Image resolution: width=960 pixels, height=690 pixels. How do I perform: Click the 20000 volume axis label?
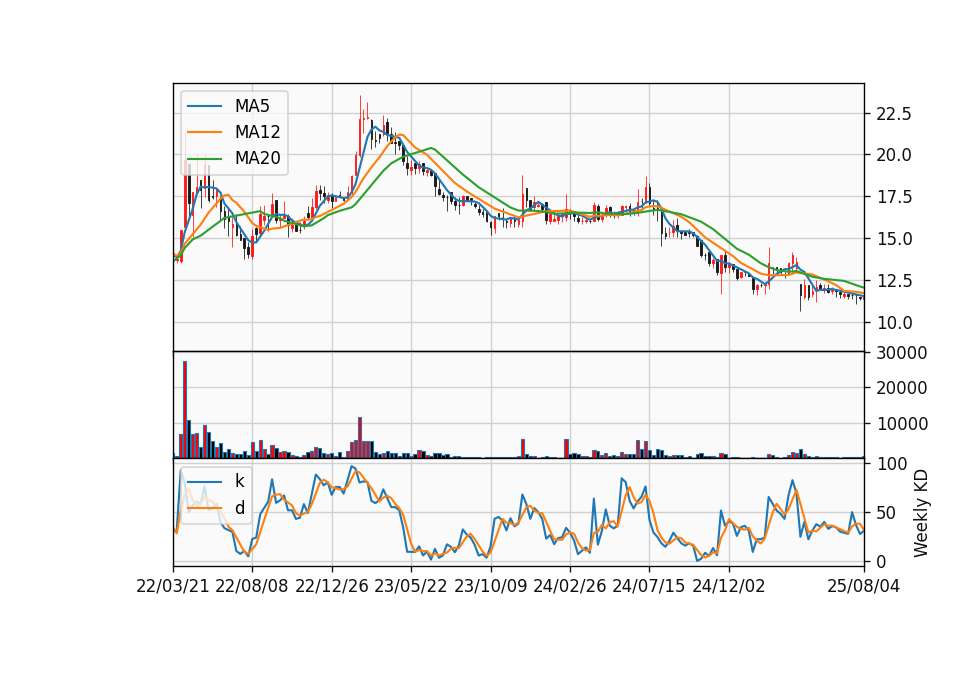point(902,388)
